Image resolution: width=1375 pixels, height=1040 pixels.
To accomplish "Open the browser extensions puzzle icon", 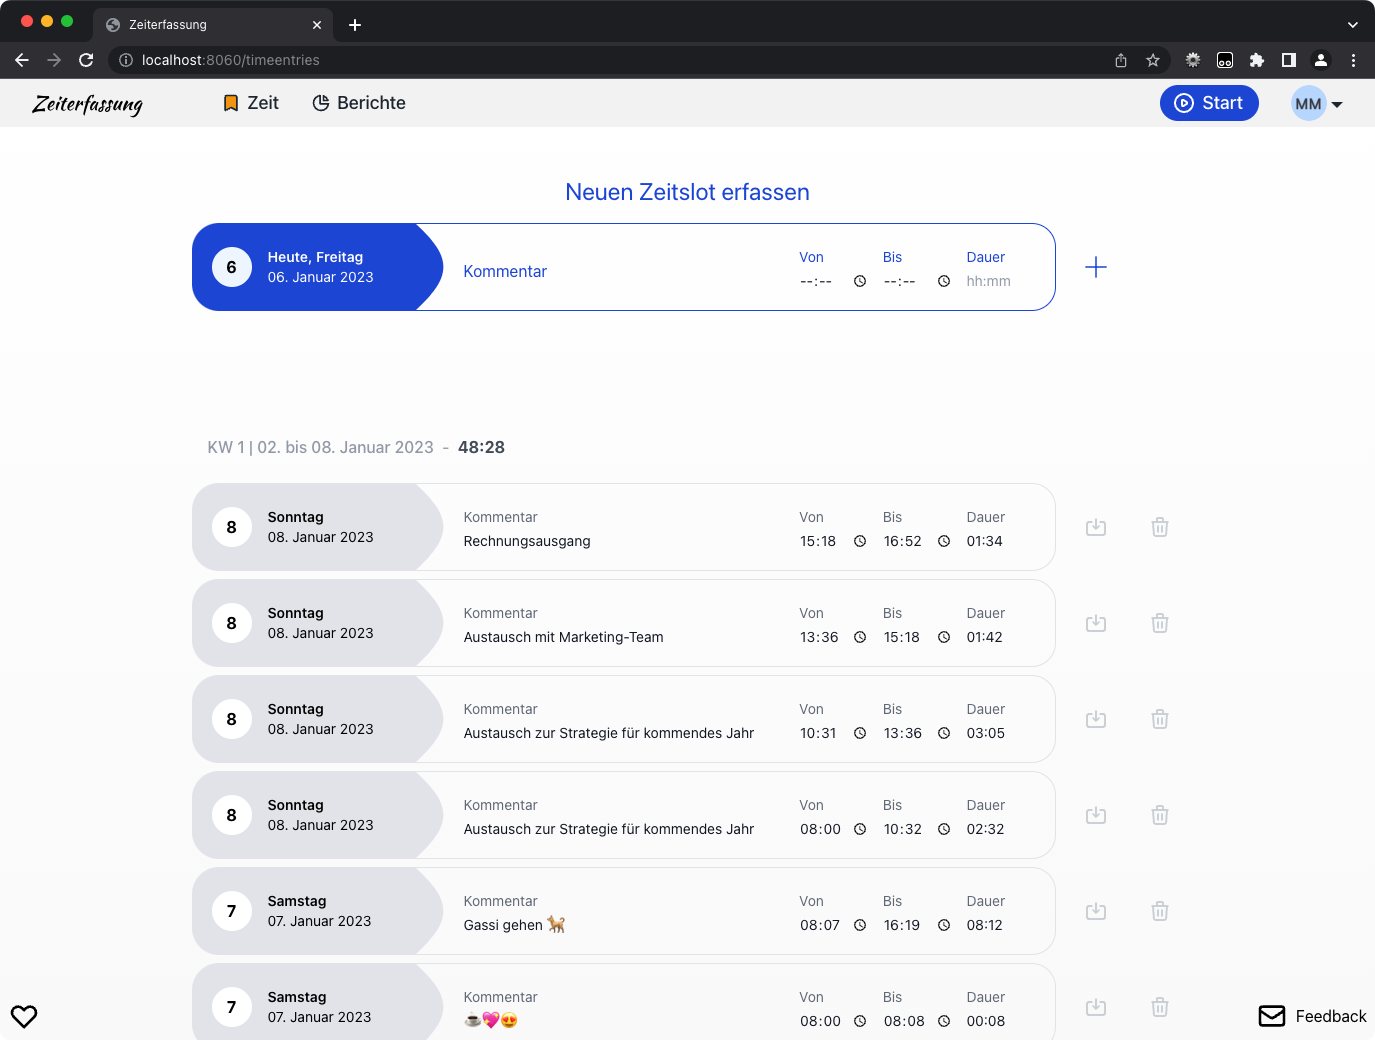I will coord(1257,60).
